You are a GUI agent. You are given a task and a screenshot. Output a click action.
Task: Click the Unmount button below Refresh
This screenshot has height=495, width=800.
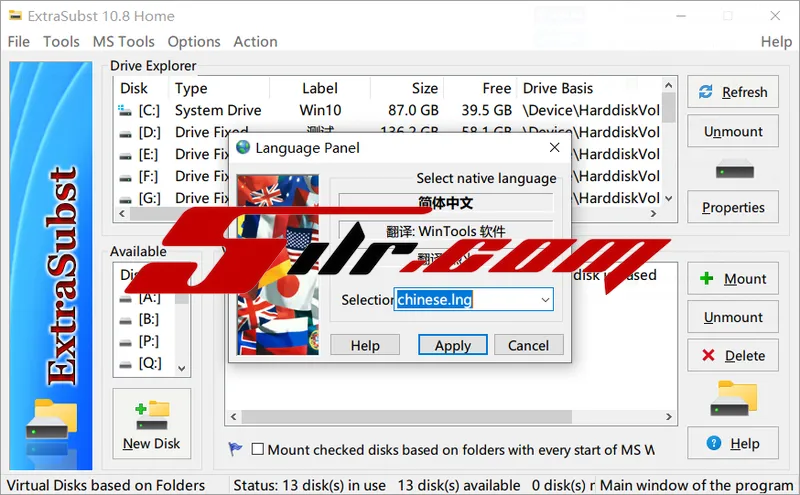click(x=733, y=131)
